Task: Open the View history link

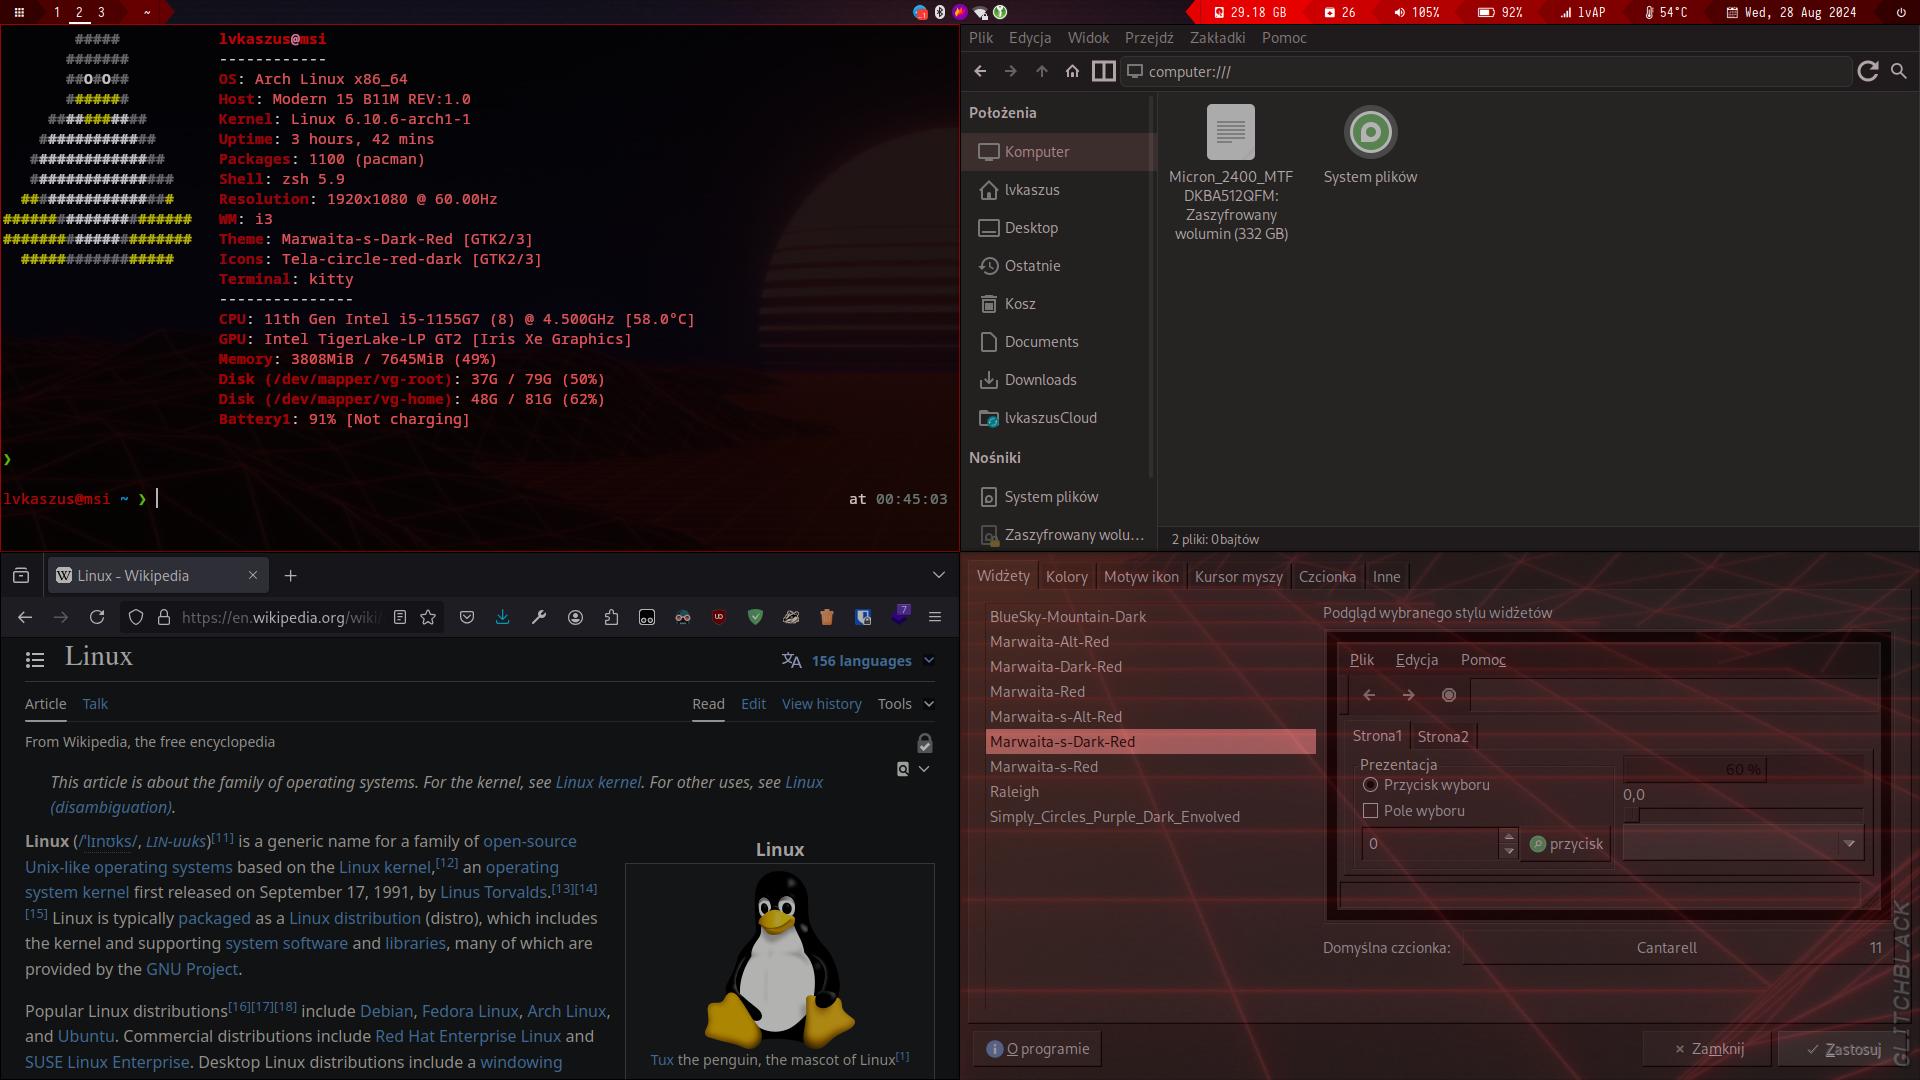Action: [x=821, y=704]
